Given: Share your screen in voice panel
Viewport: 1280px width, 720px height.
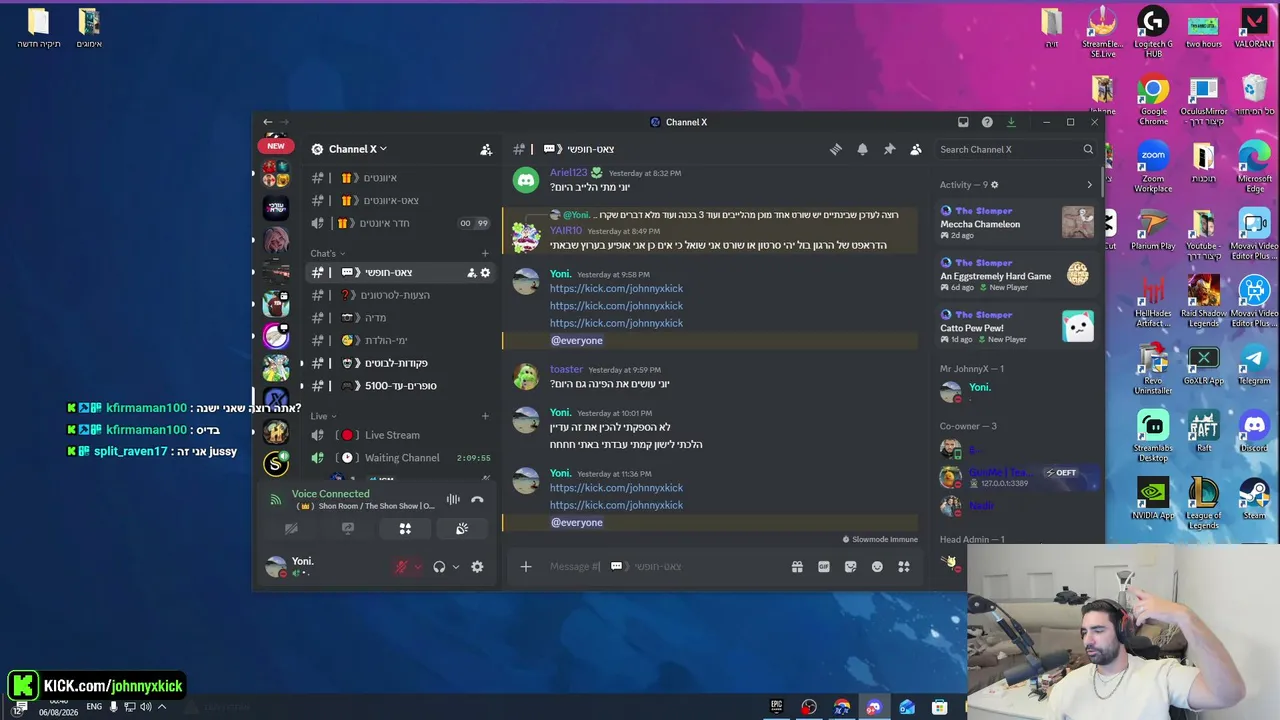Looking at the screenshot, I should (x=348, y=528).
